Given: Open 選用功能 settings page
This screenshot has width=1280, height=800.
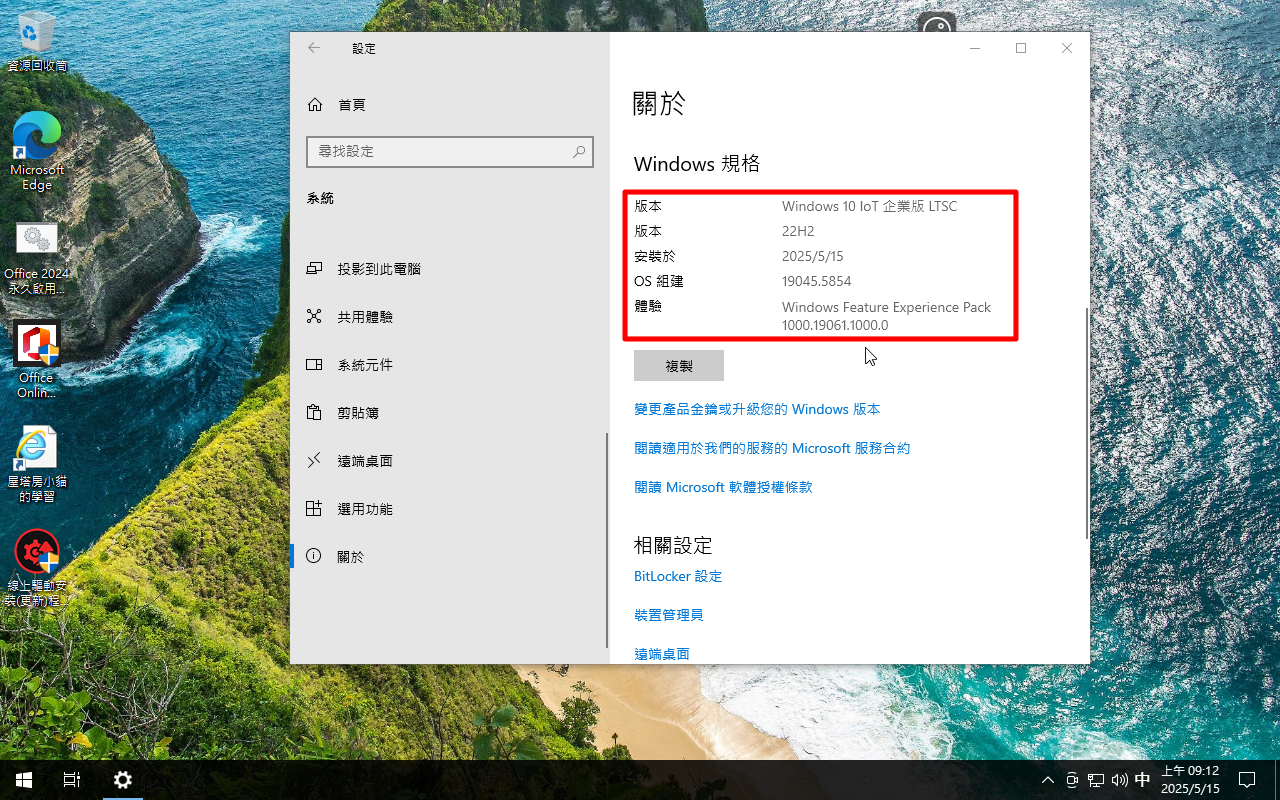Looking at the screenshot, I should click(x=450, y=509).
